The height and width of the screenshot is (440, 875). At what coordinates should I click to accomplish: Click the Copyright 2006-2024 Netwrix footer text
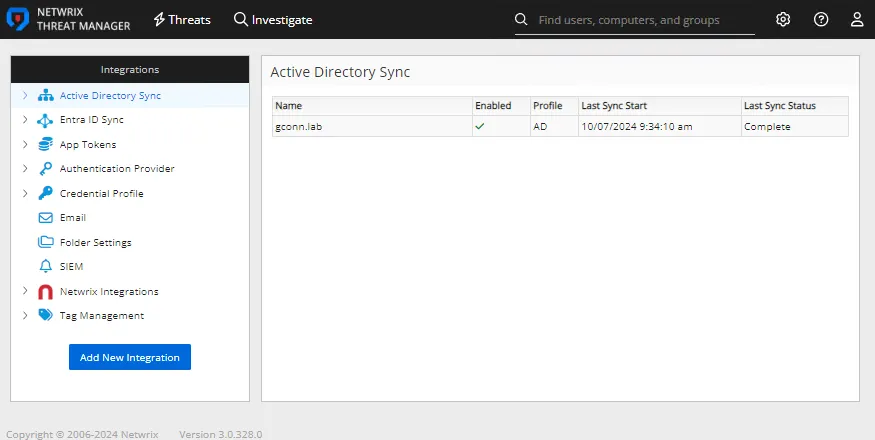(x=82, y=434)
